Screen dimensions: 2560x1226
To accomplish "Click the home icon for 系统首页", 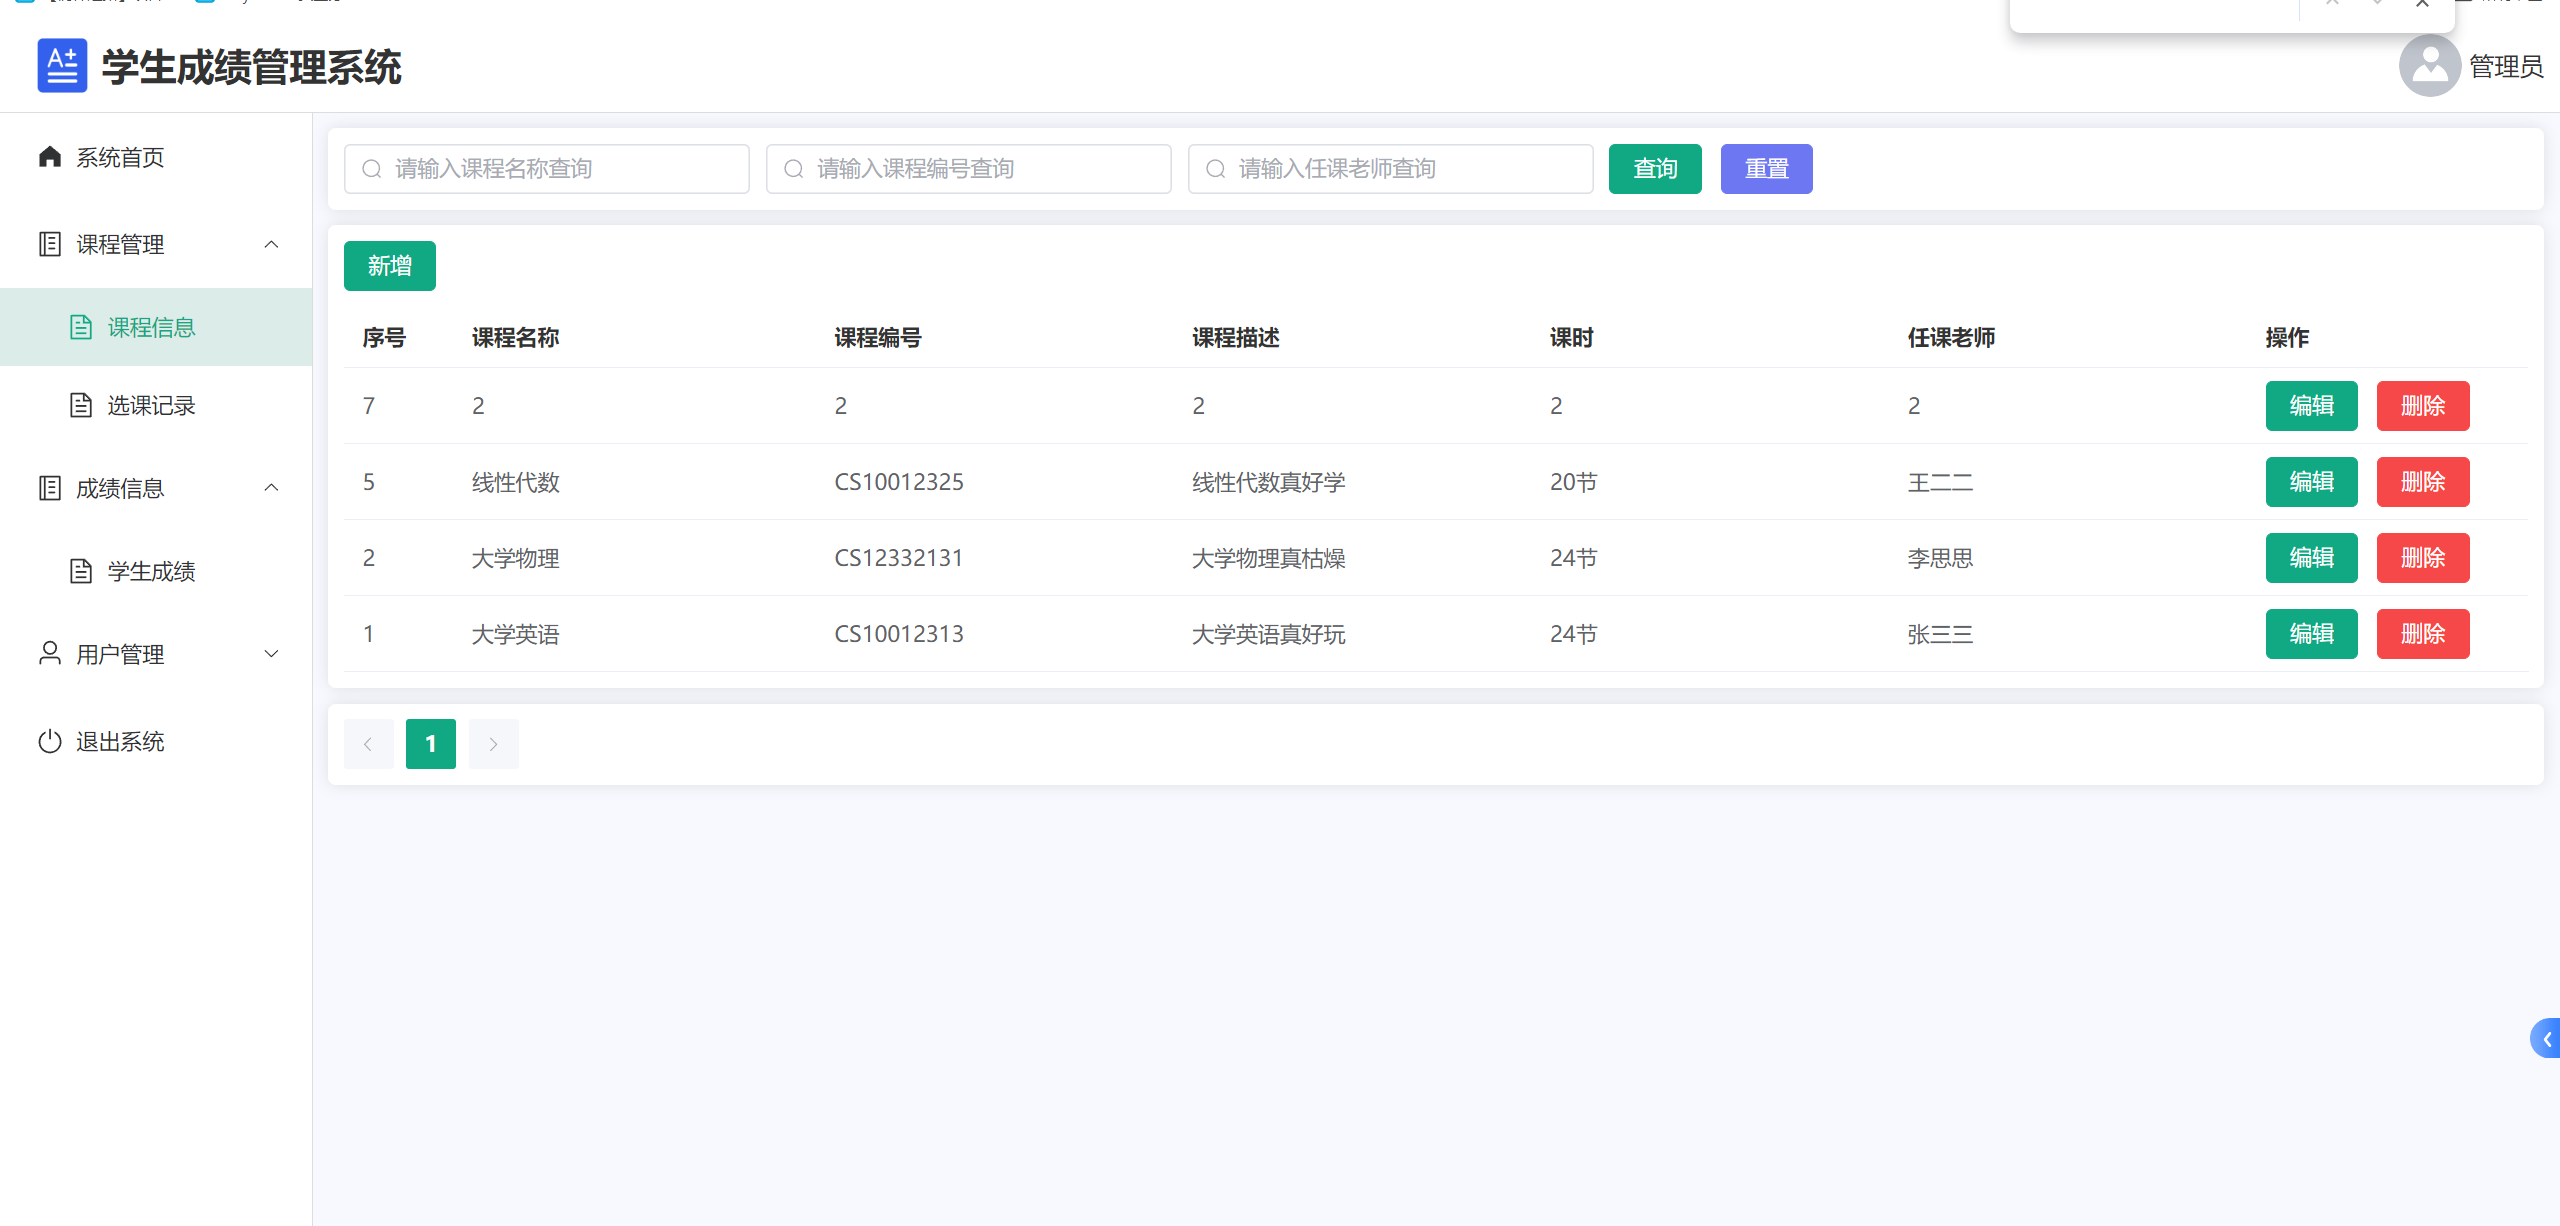I will point(50,157).
